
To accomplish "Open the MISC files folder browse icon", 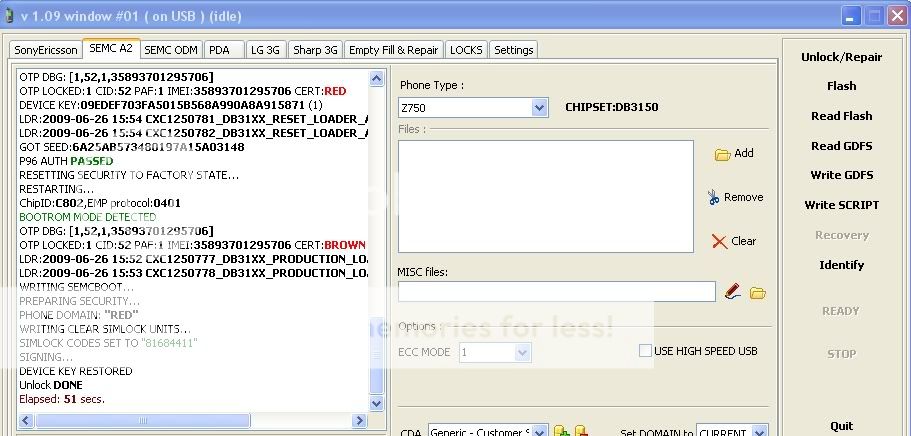I will tap(758, 292).
